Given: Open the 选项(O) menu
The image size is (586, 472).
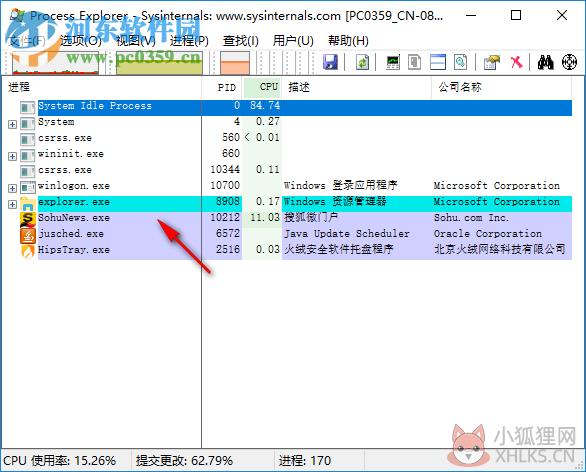Looking at the screenshot, I should (x=81, y=40).
